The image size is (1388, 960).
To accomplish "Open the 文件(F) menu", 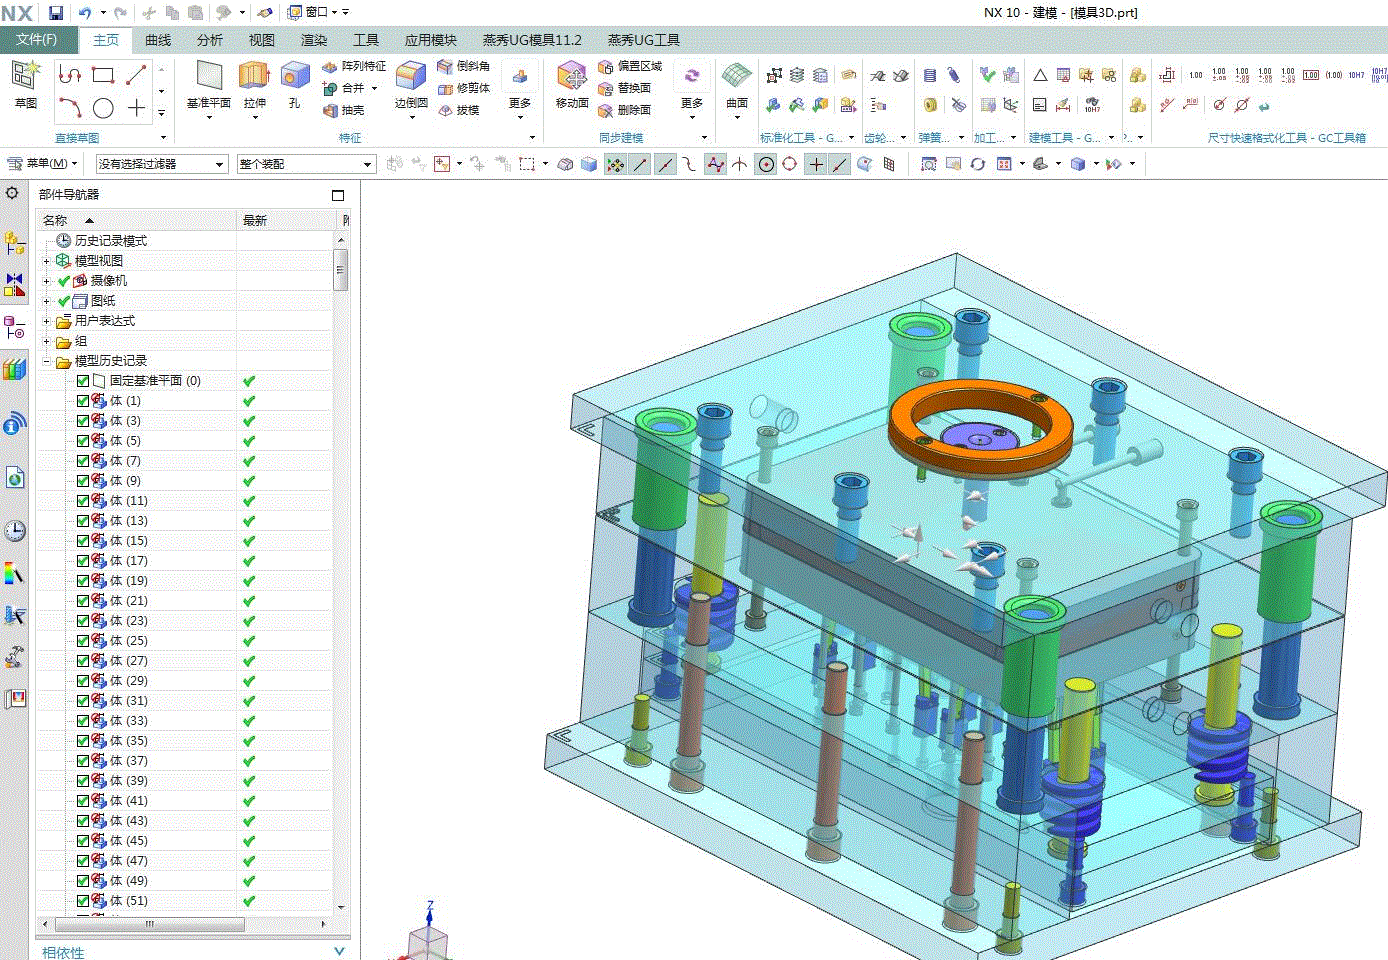I will pos(37,40).
